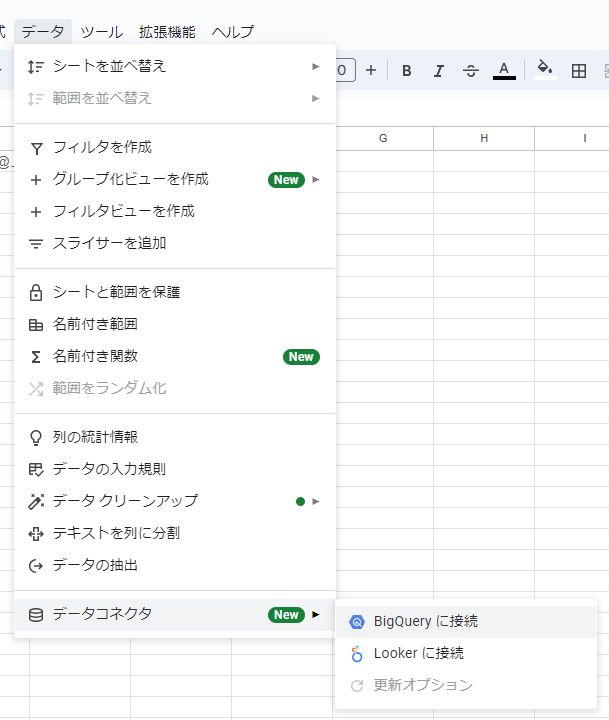Click the font size input box
The image size is (609, 720).
(345, 70)
